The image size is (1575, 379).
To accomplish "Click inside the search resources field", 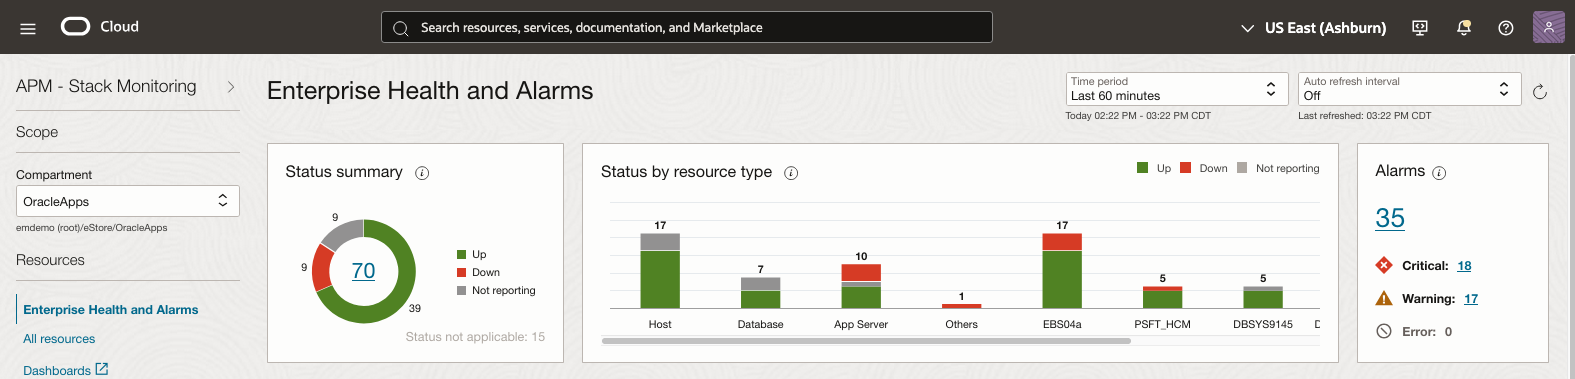I will click(687, 28).
